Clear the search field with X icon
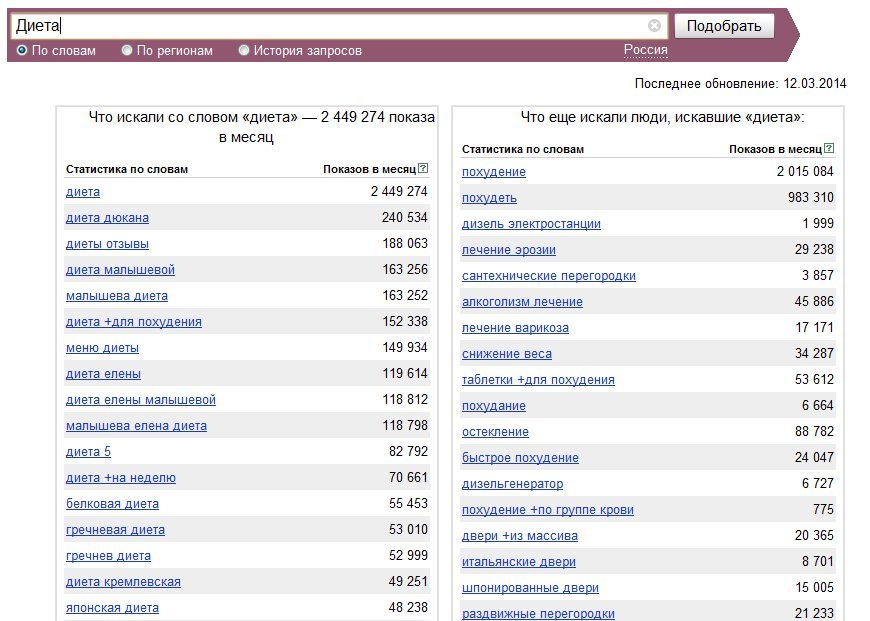This screenshot has width=870, height=621. (x=654, y=26)
